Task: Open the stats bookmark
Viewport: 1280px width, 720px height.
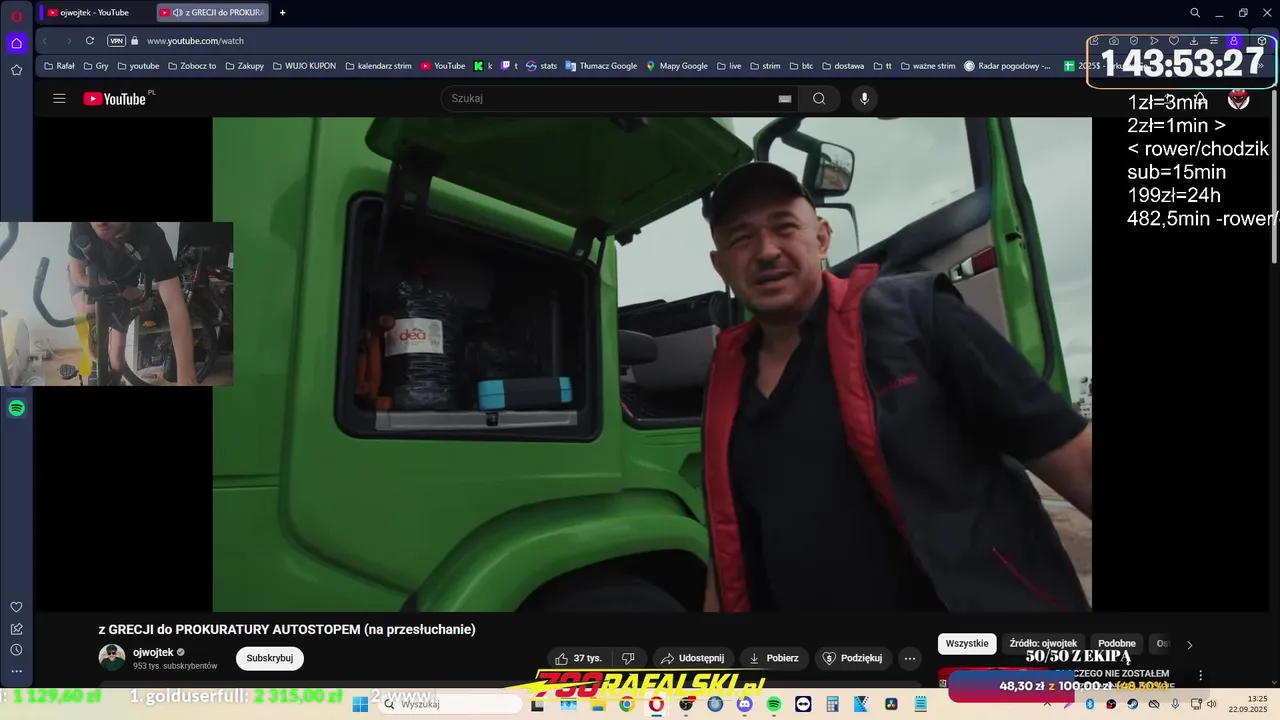Action: 541,66
